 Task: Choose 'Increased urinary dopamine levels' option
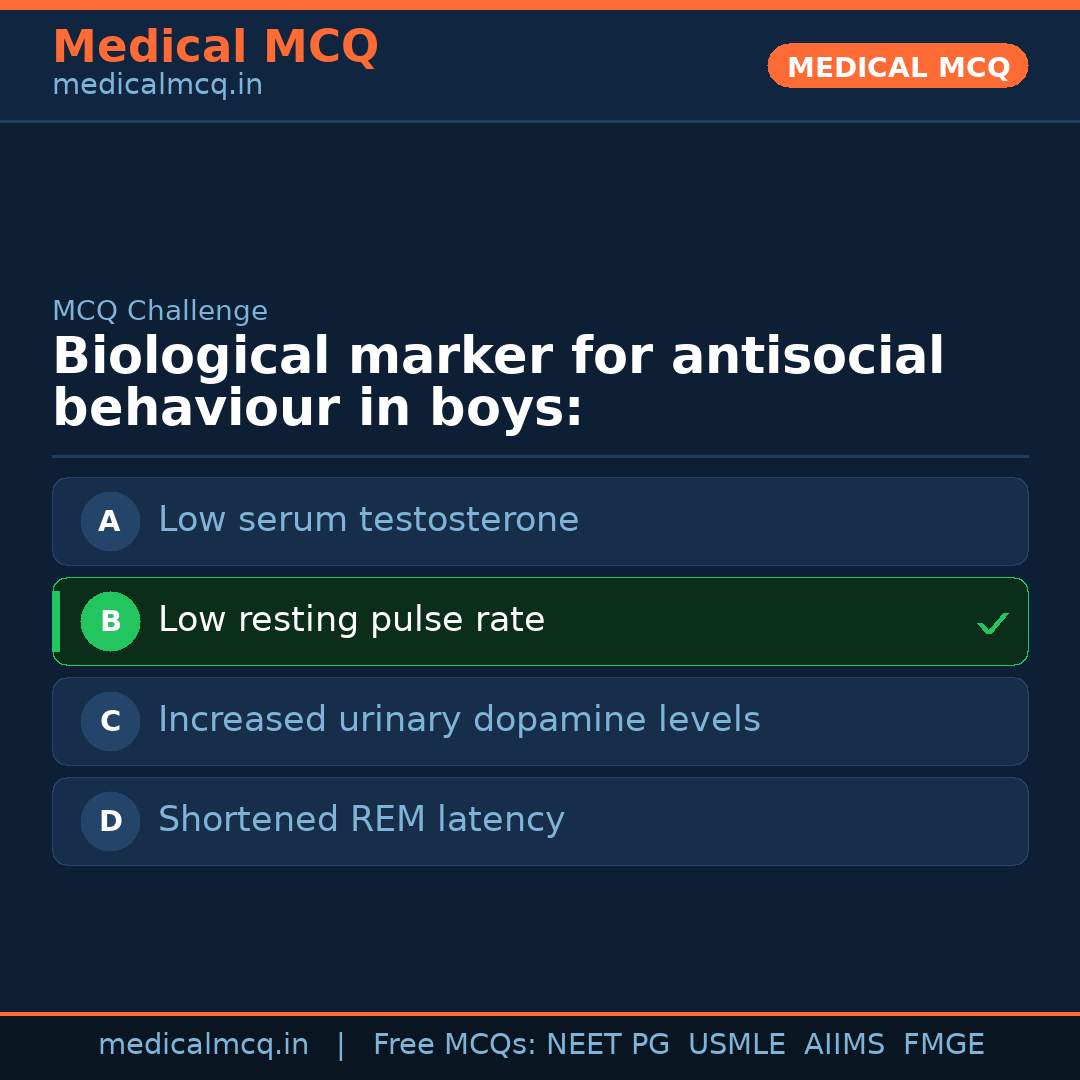459,720
